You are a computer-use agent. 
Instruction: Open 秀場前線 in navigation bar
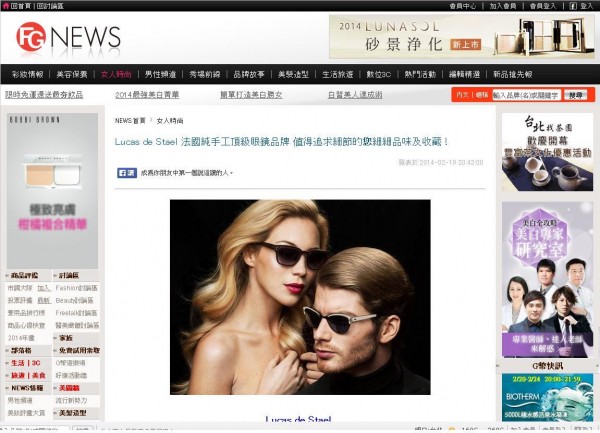pyautogui.click(x=205, y=74)
